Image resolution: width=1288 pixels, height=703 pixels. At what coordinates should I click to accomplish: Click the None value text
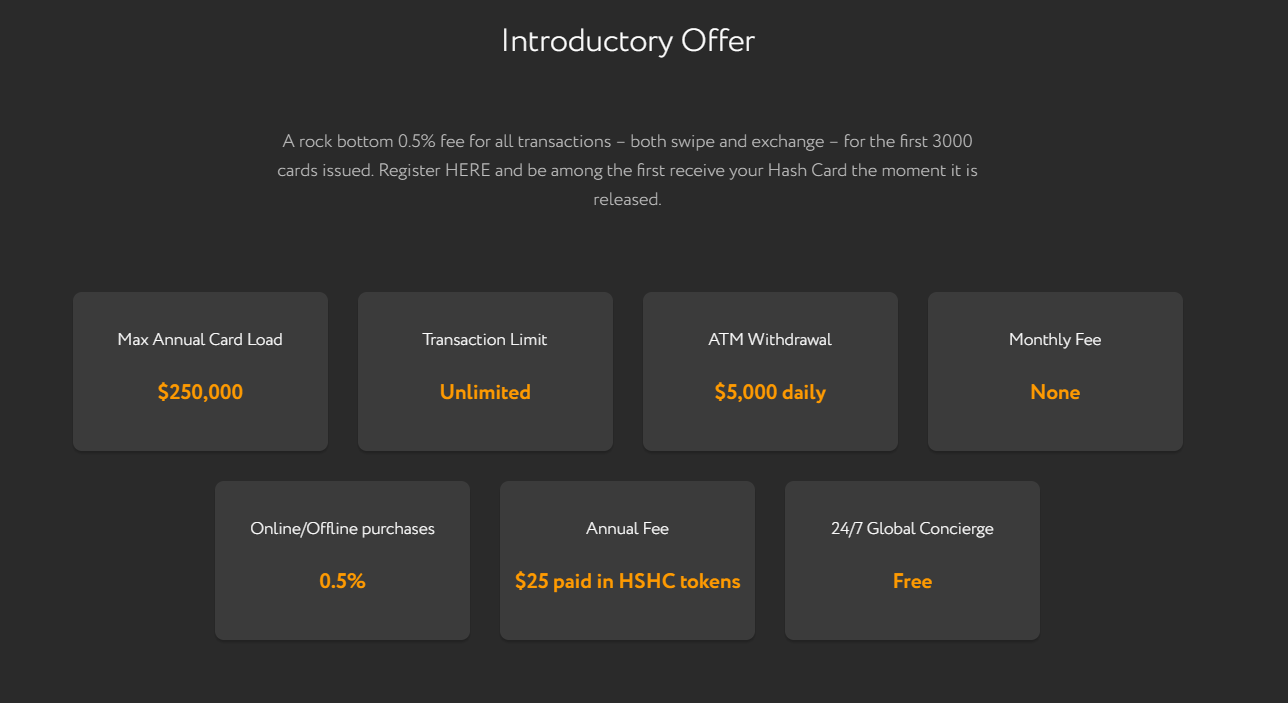(x=1055, y=392)
